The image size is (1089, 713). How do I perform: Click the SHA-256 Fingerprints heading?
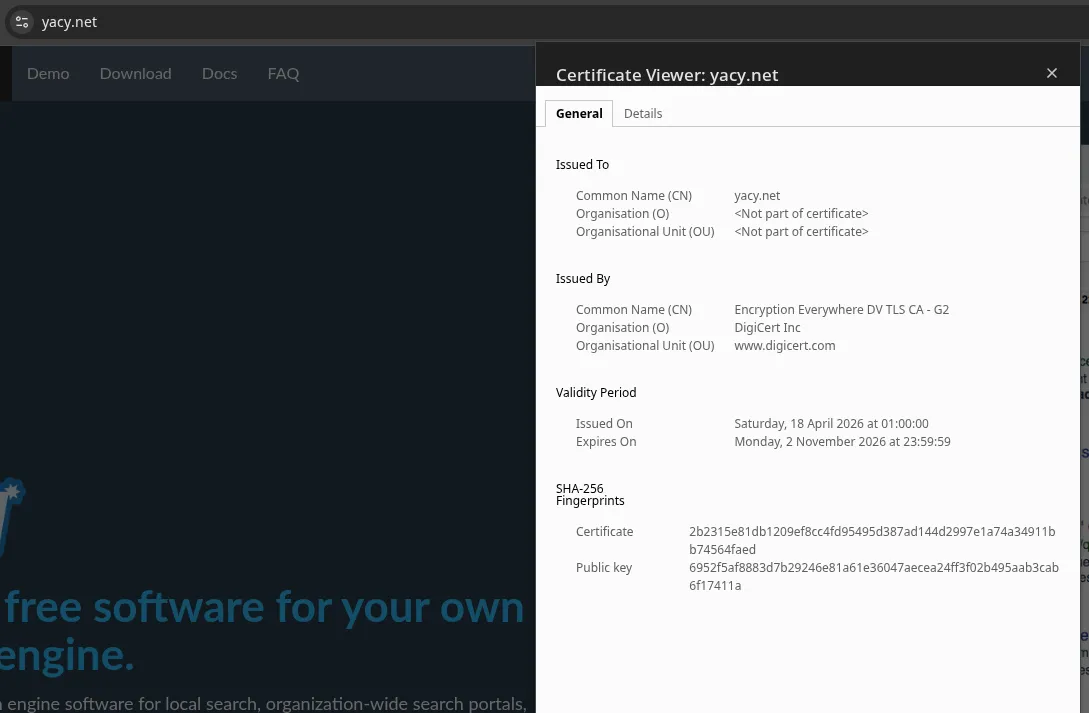coord(590,494)
